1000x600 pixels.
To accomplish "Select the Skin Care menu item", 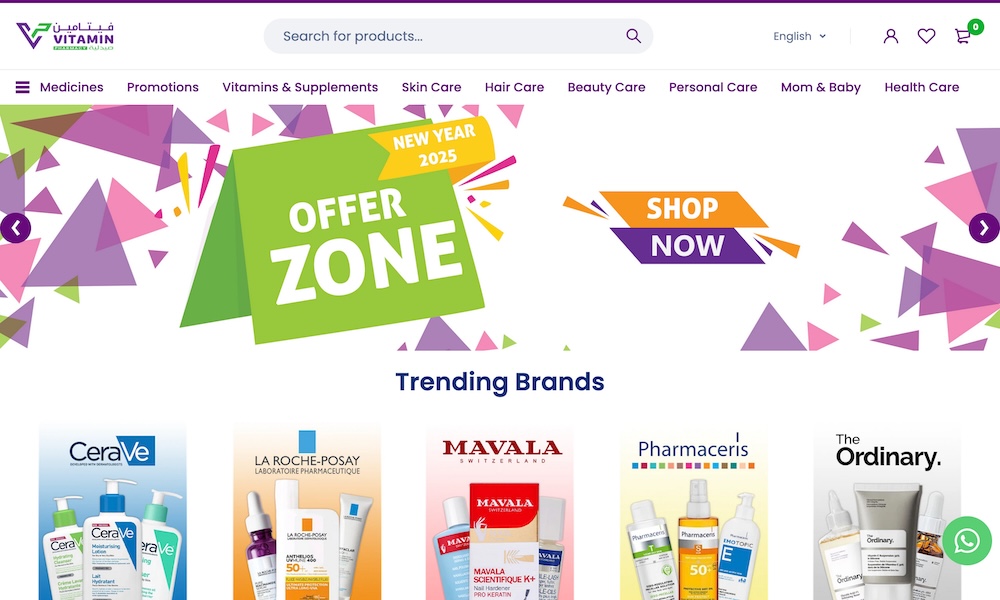I will [431, 87].
